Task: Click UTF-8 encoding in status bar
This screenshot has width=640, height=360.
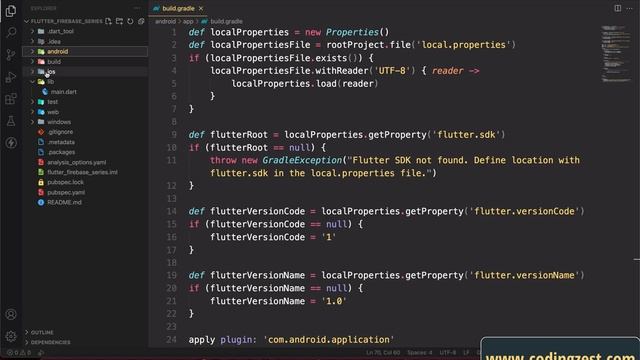Action: coord(448,353)
